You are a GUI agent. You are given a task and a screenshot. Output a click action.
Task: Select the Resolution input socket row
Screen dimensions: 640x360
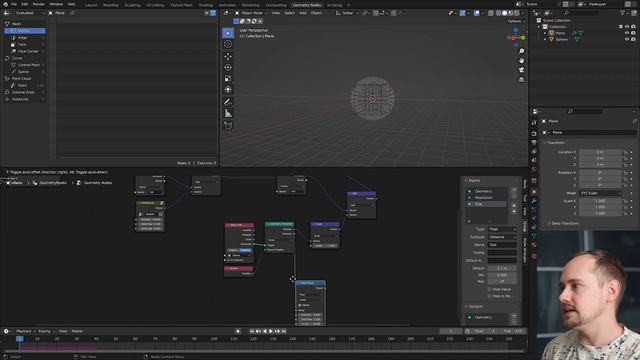point(487,198)
